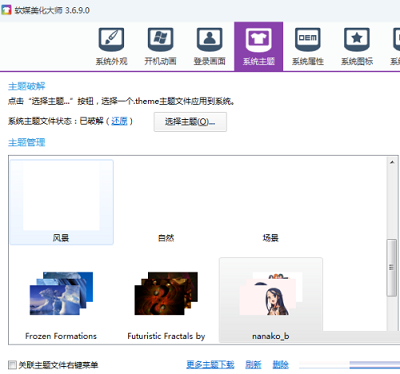Open the 系统外观 appearance tab
The height and width of the screenshot is (374, 400).
pos(111,47)
